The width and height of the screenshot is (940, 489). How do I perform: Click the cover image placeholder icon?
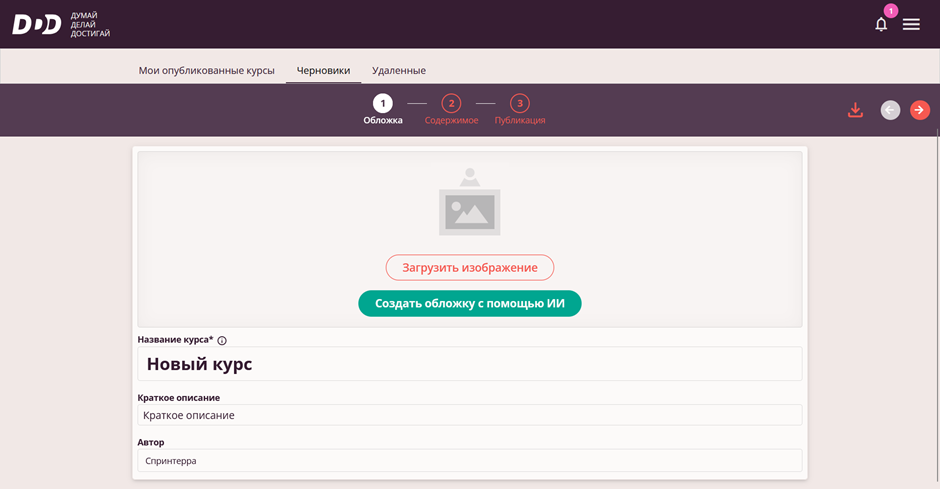pyautogui.click(x=469, y=203)
